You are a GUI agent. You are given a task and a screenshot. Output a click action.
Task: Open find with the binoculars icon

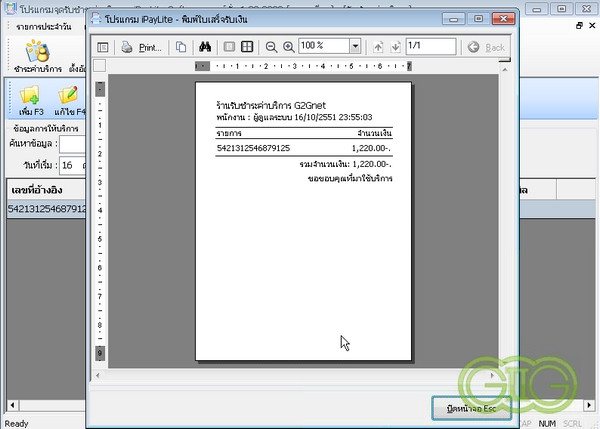tap(205, 47)
